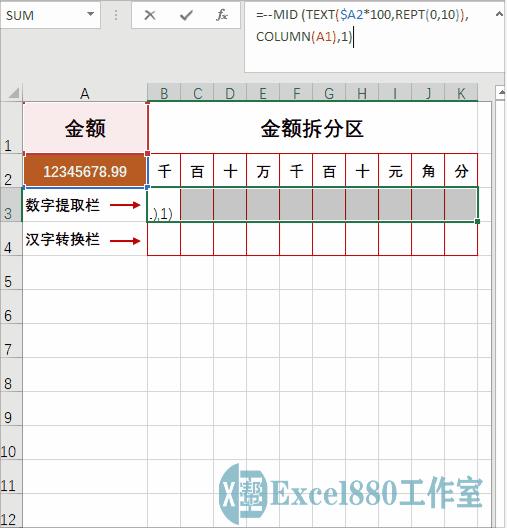This screenshot has height=528, width=507.
Task: Click the 汉字转换栏 label cell
Action: pyautogui.click(x=85, y=239)
